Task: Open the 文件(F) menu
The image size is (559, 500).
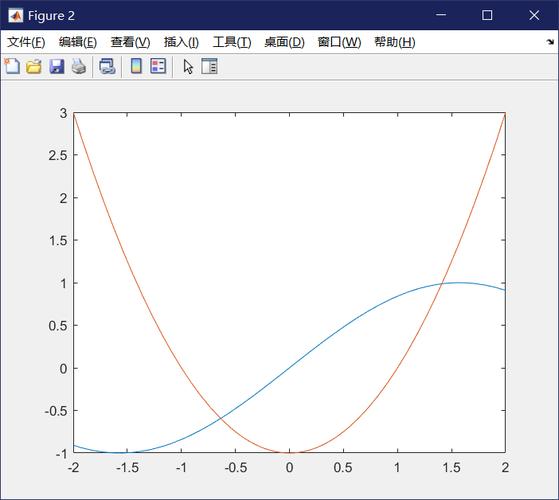Action: 26,42
